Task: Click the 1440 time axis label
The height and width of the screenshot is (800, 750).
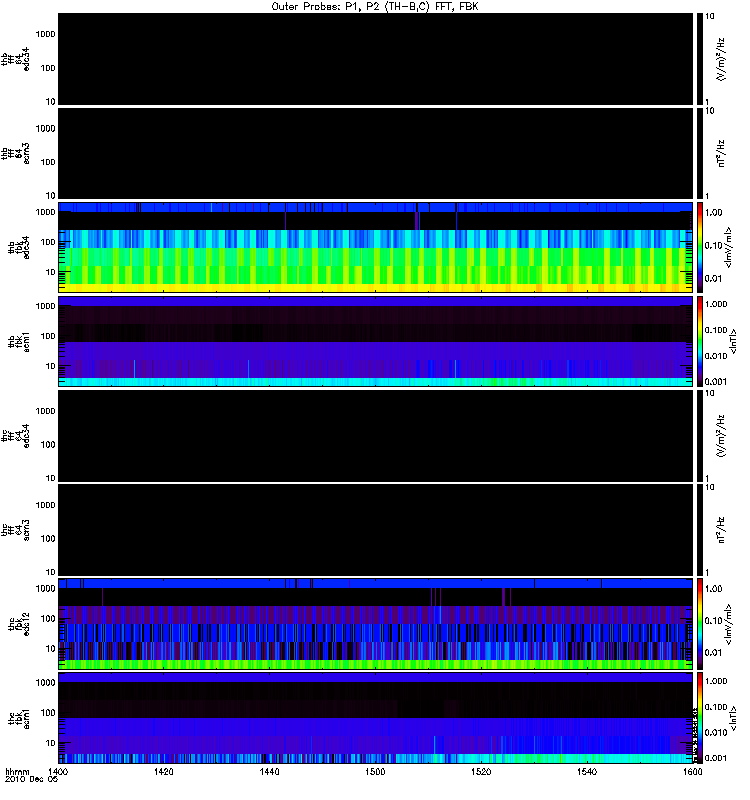Action: click(x=269, y=771)
